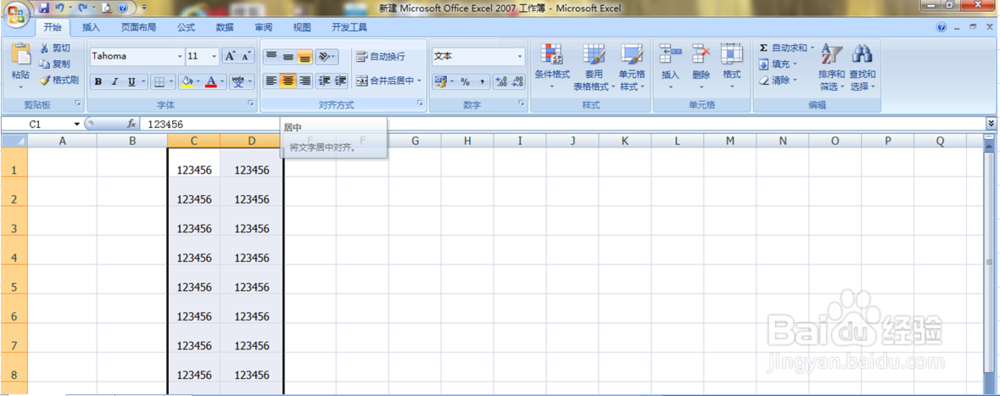Toggle italic formatting
The width and height of the screenshot is (1000, 396).
(x=115, y=82)
